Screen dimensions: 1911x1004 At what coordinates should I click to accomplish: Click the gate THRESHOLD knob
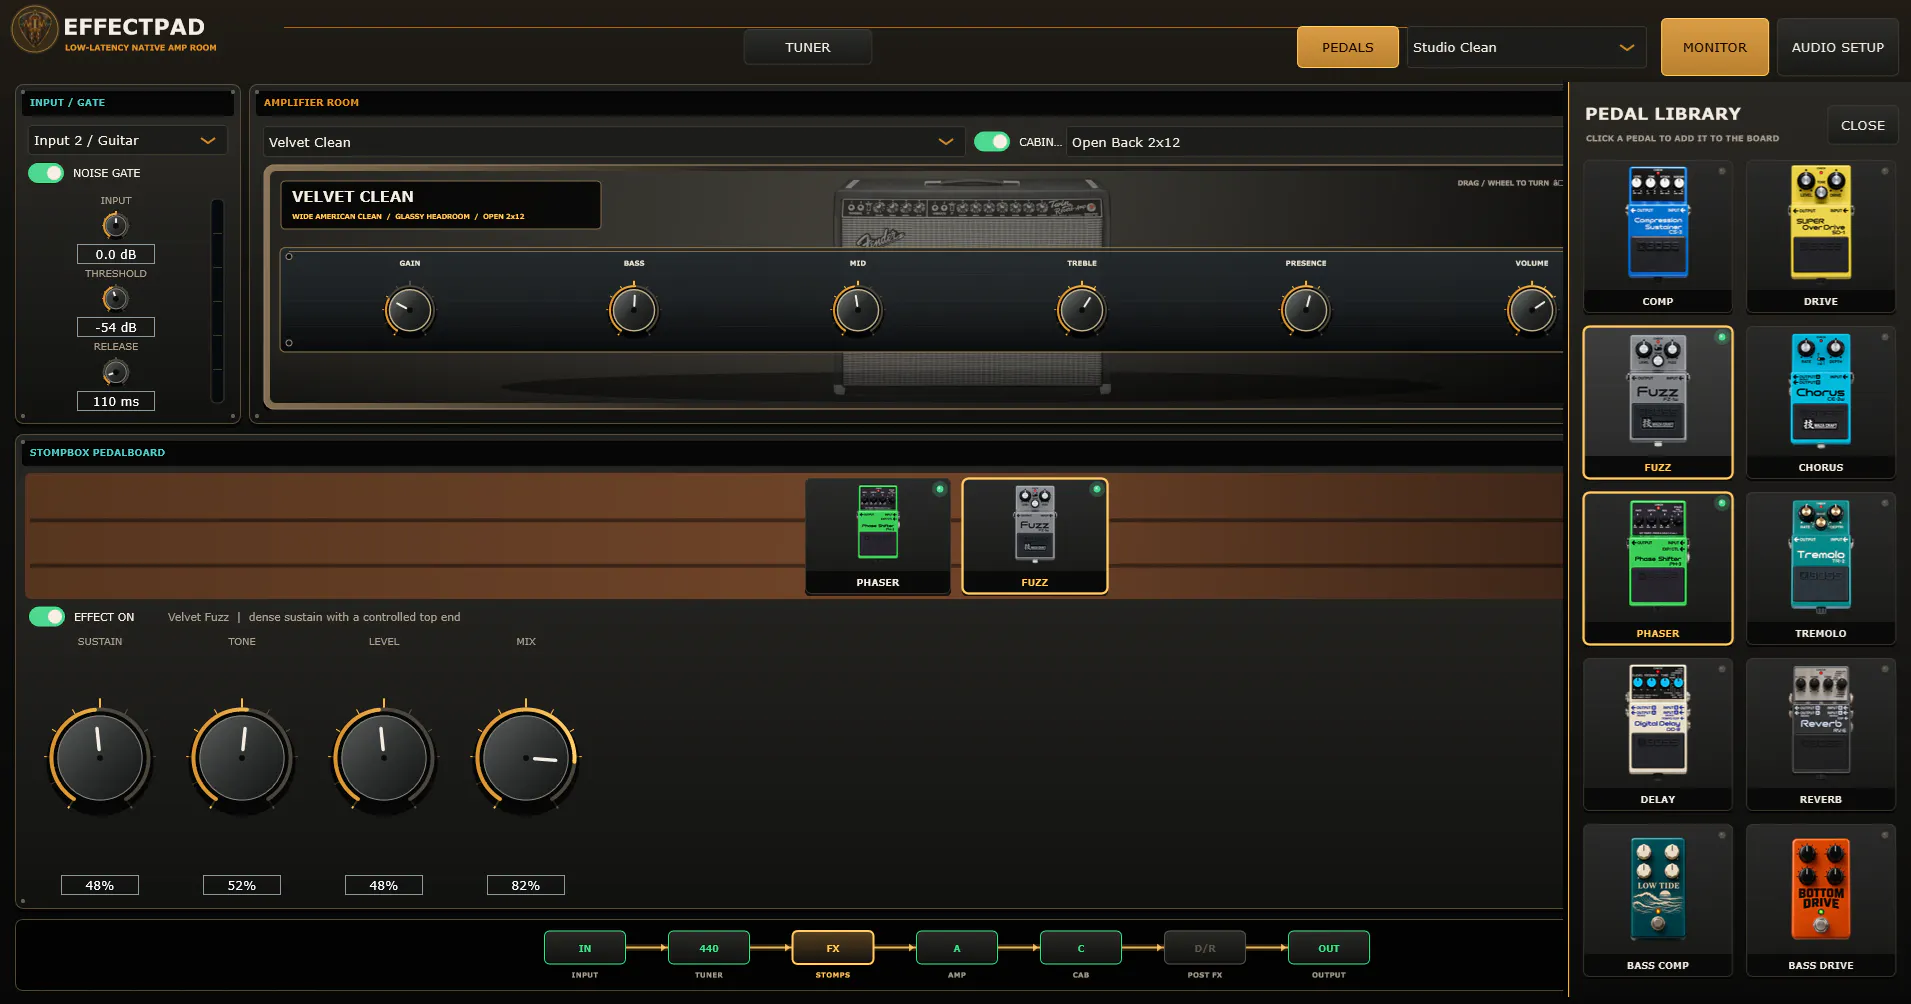pos(116,298)
